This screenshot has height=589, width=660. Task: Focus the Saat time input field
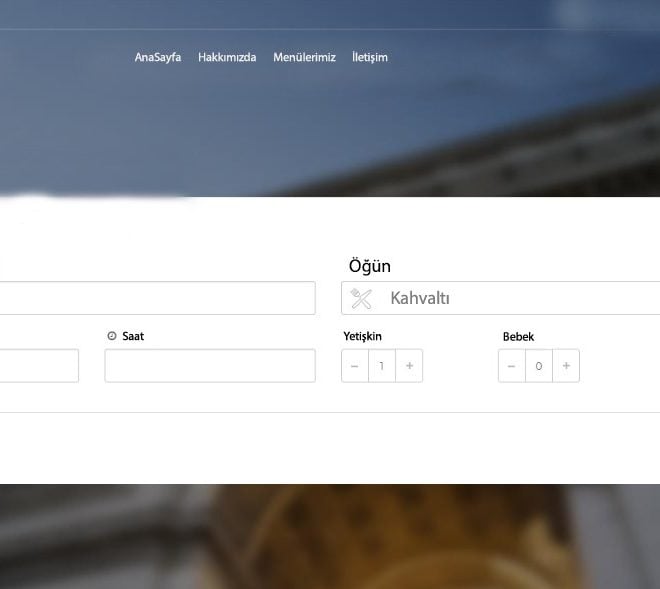pos(210,366)
